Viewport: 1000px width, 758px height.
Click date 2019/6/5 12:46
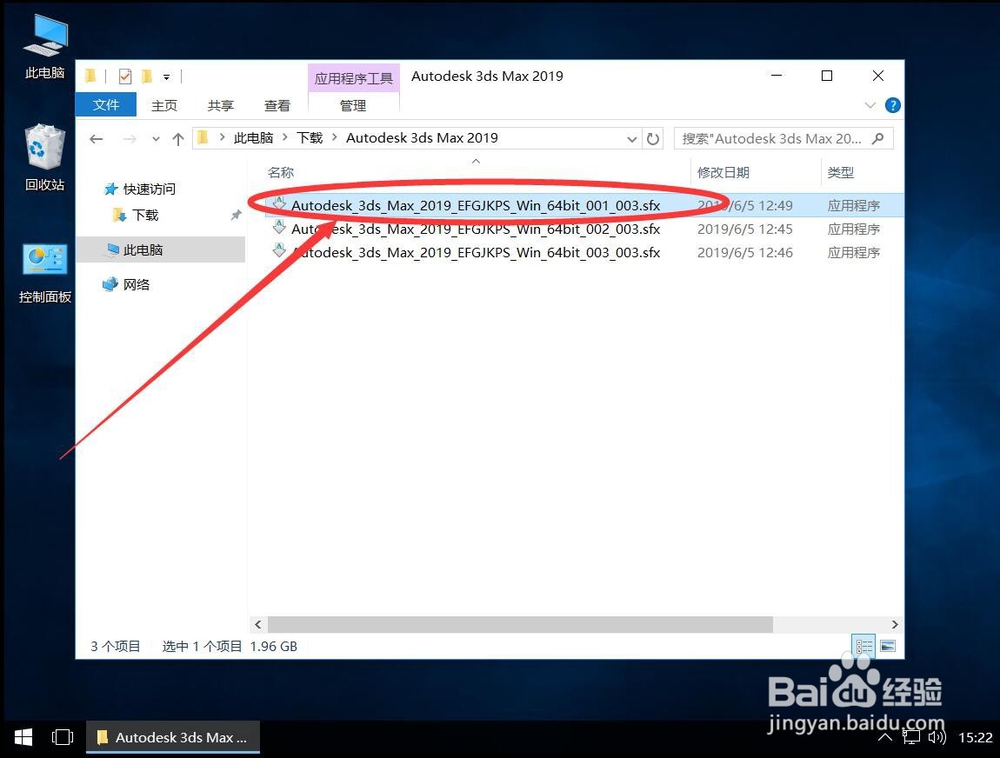[x=745, y=252]
